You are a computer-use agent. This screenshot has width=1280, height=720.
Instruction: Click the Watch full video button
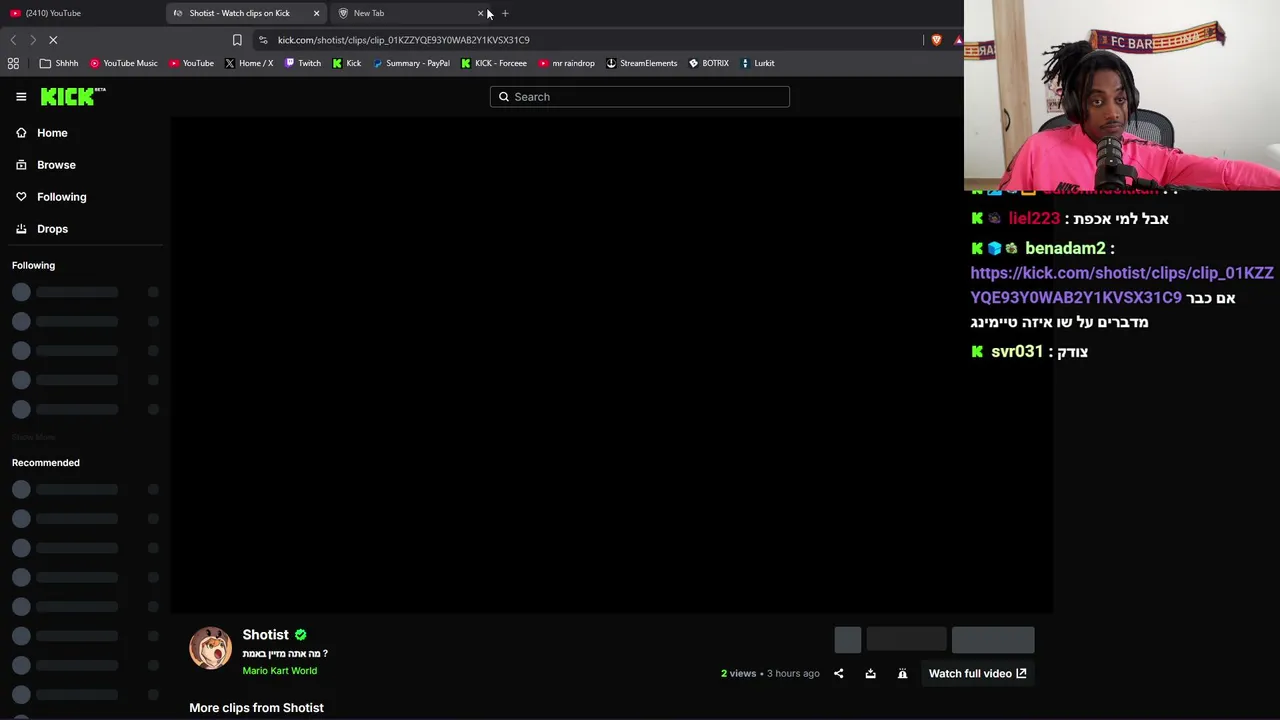point(978,674)
